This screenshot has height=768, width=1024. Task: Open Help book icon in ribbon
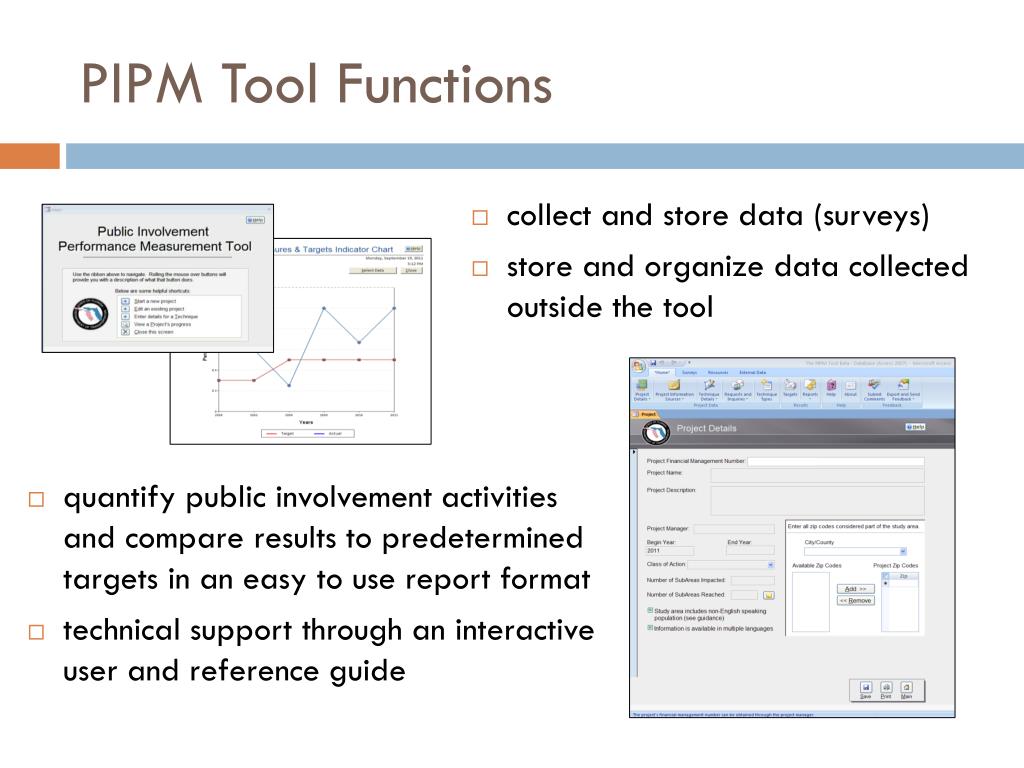point(831,388)
